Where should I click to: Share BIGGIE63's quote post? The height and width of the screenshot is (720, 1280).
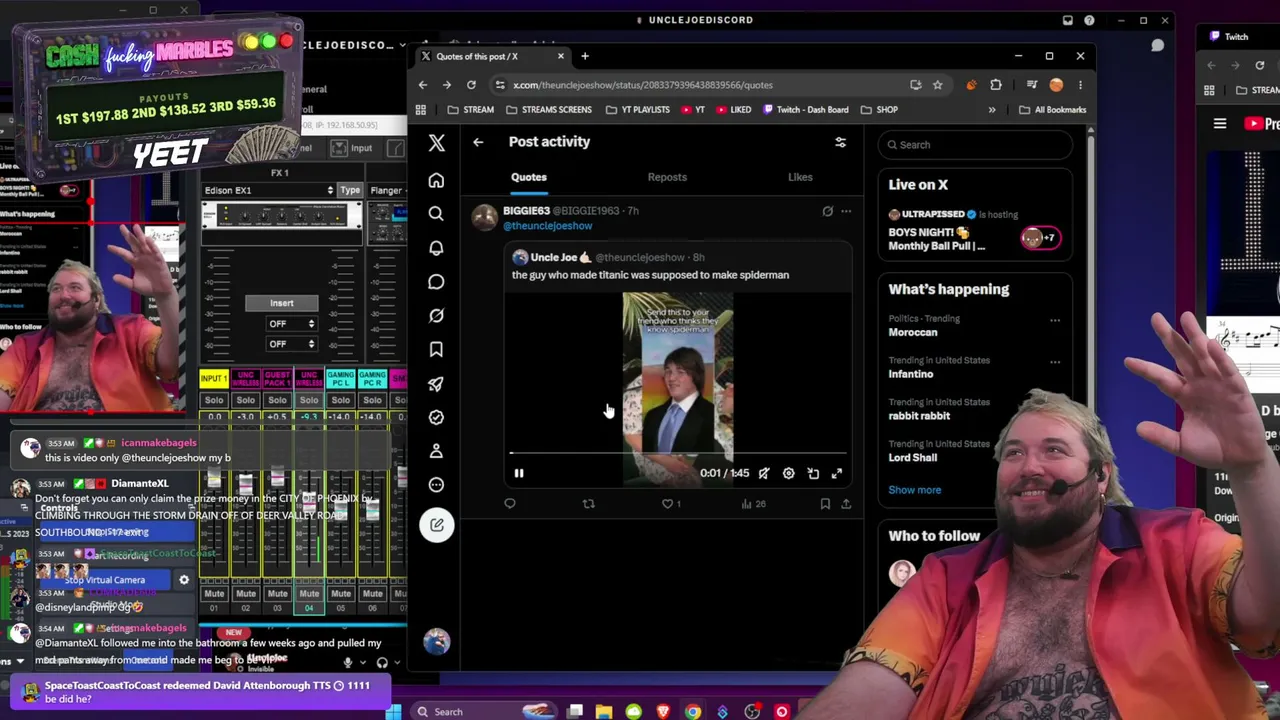click(846, 504)
